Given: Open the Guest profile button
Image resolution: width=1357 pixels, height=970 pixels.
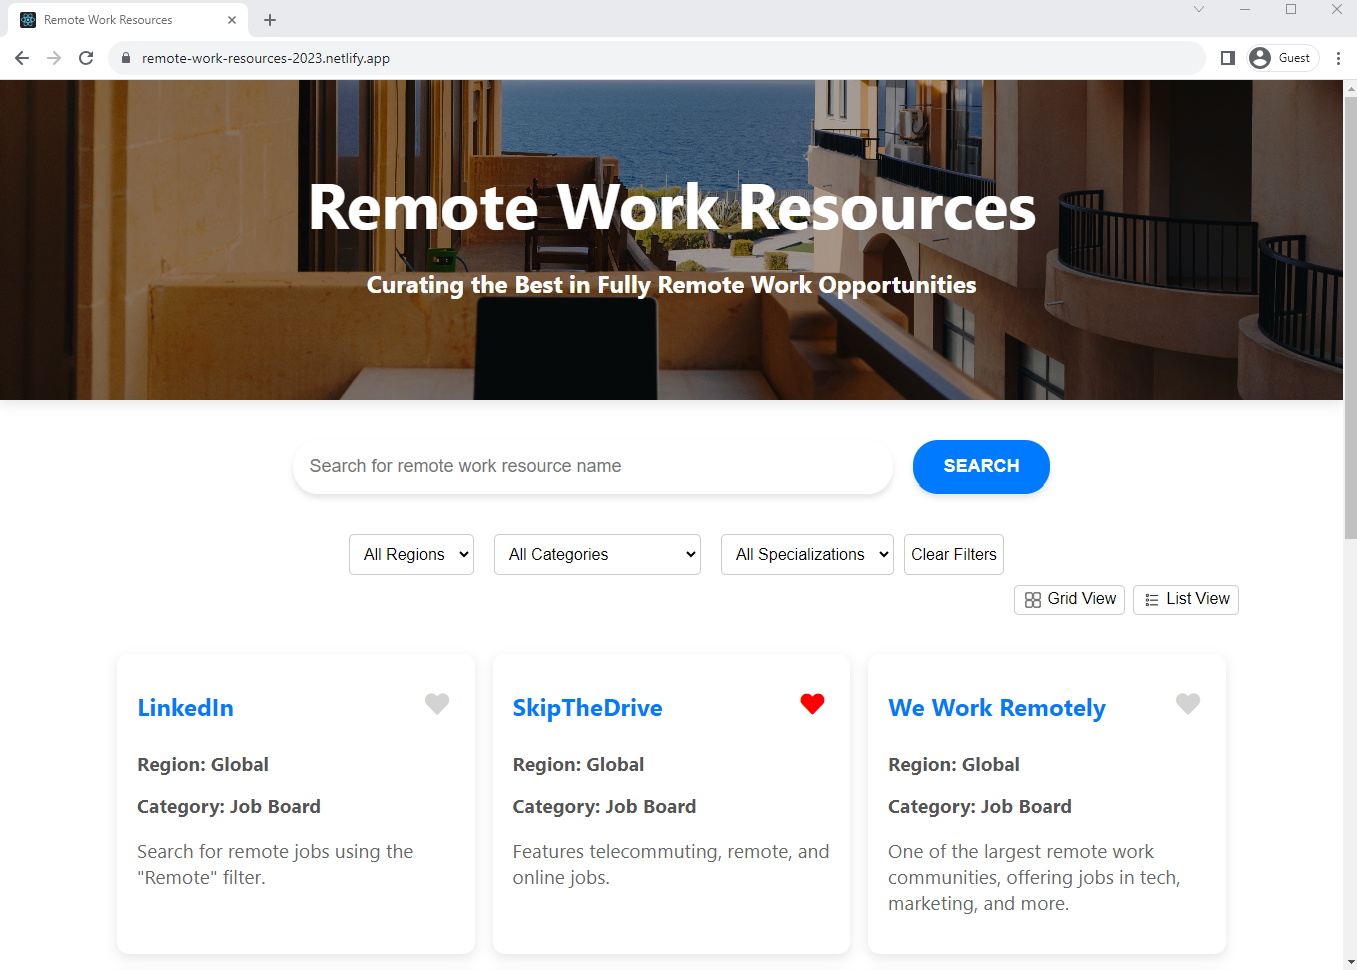Looking at the screenshot, I should [x=1283, y=58].
